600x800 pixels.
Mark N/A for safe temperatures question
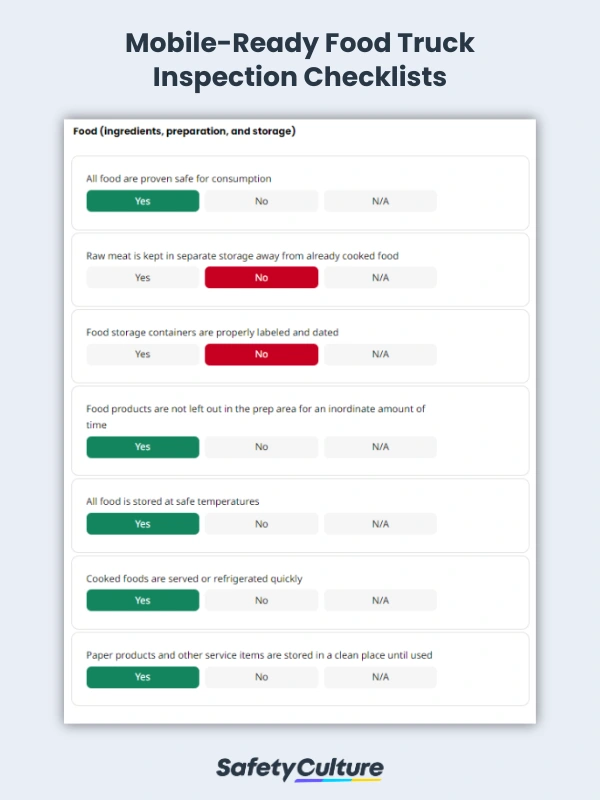tap(380, 524)
